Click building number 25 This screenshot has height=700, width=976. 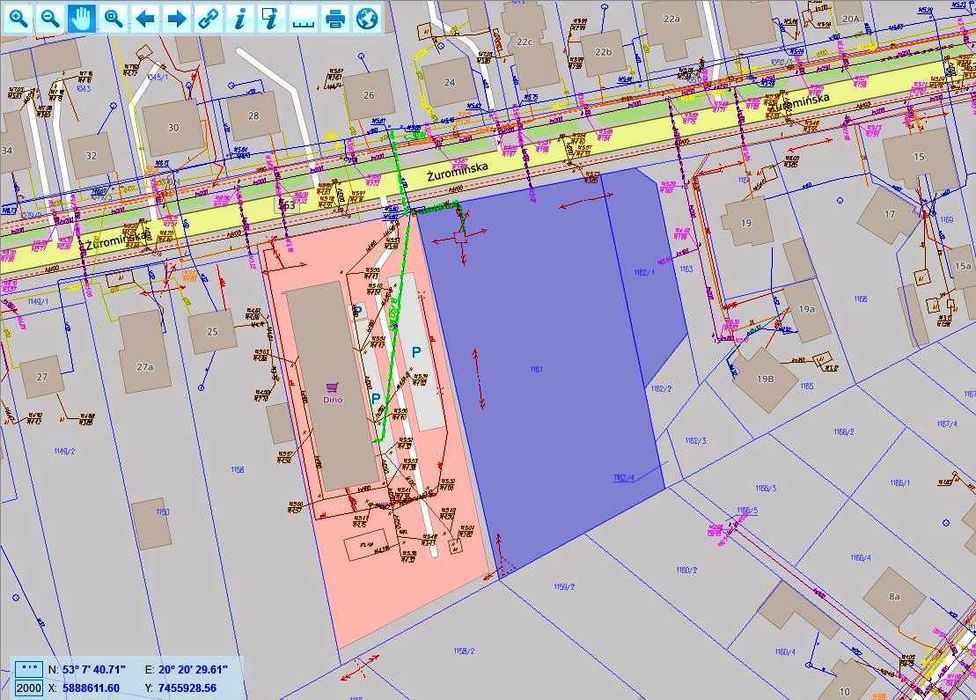[x=212, y=332]
